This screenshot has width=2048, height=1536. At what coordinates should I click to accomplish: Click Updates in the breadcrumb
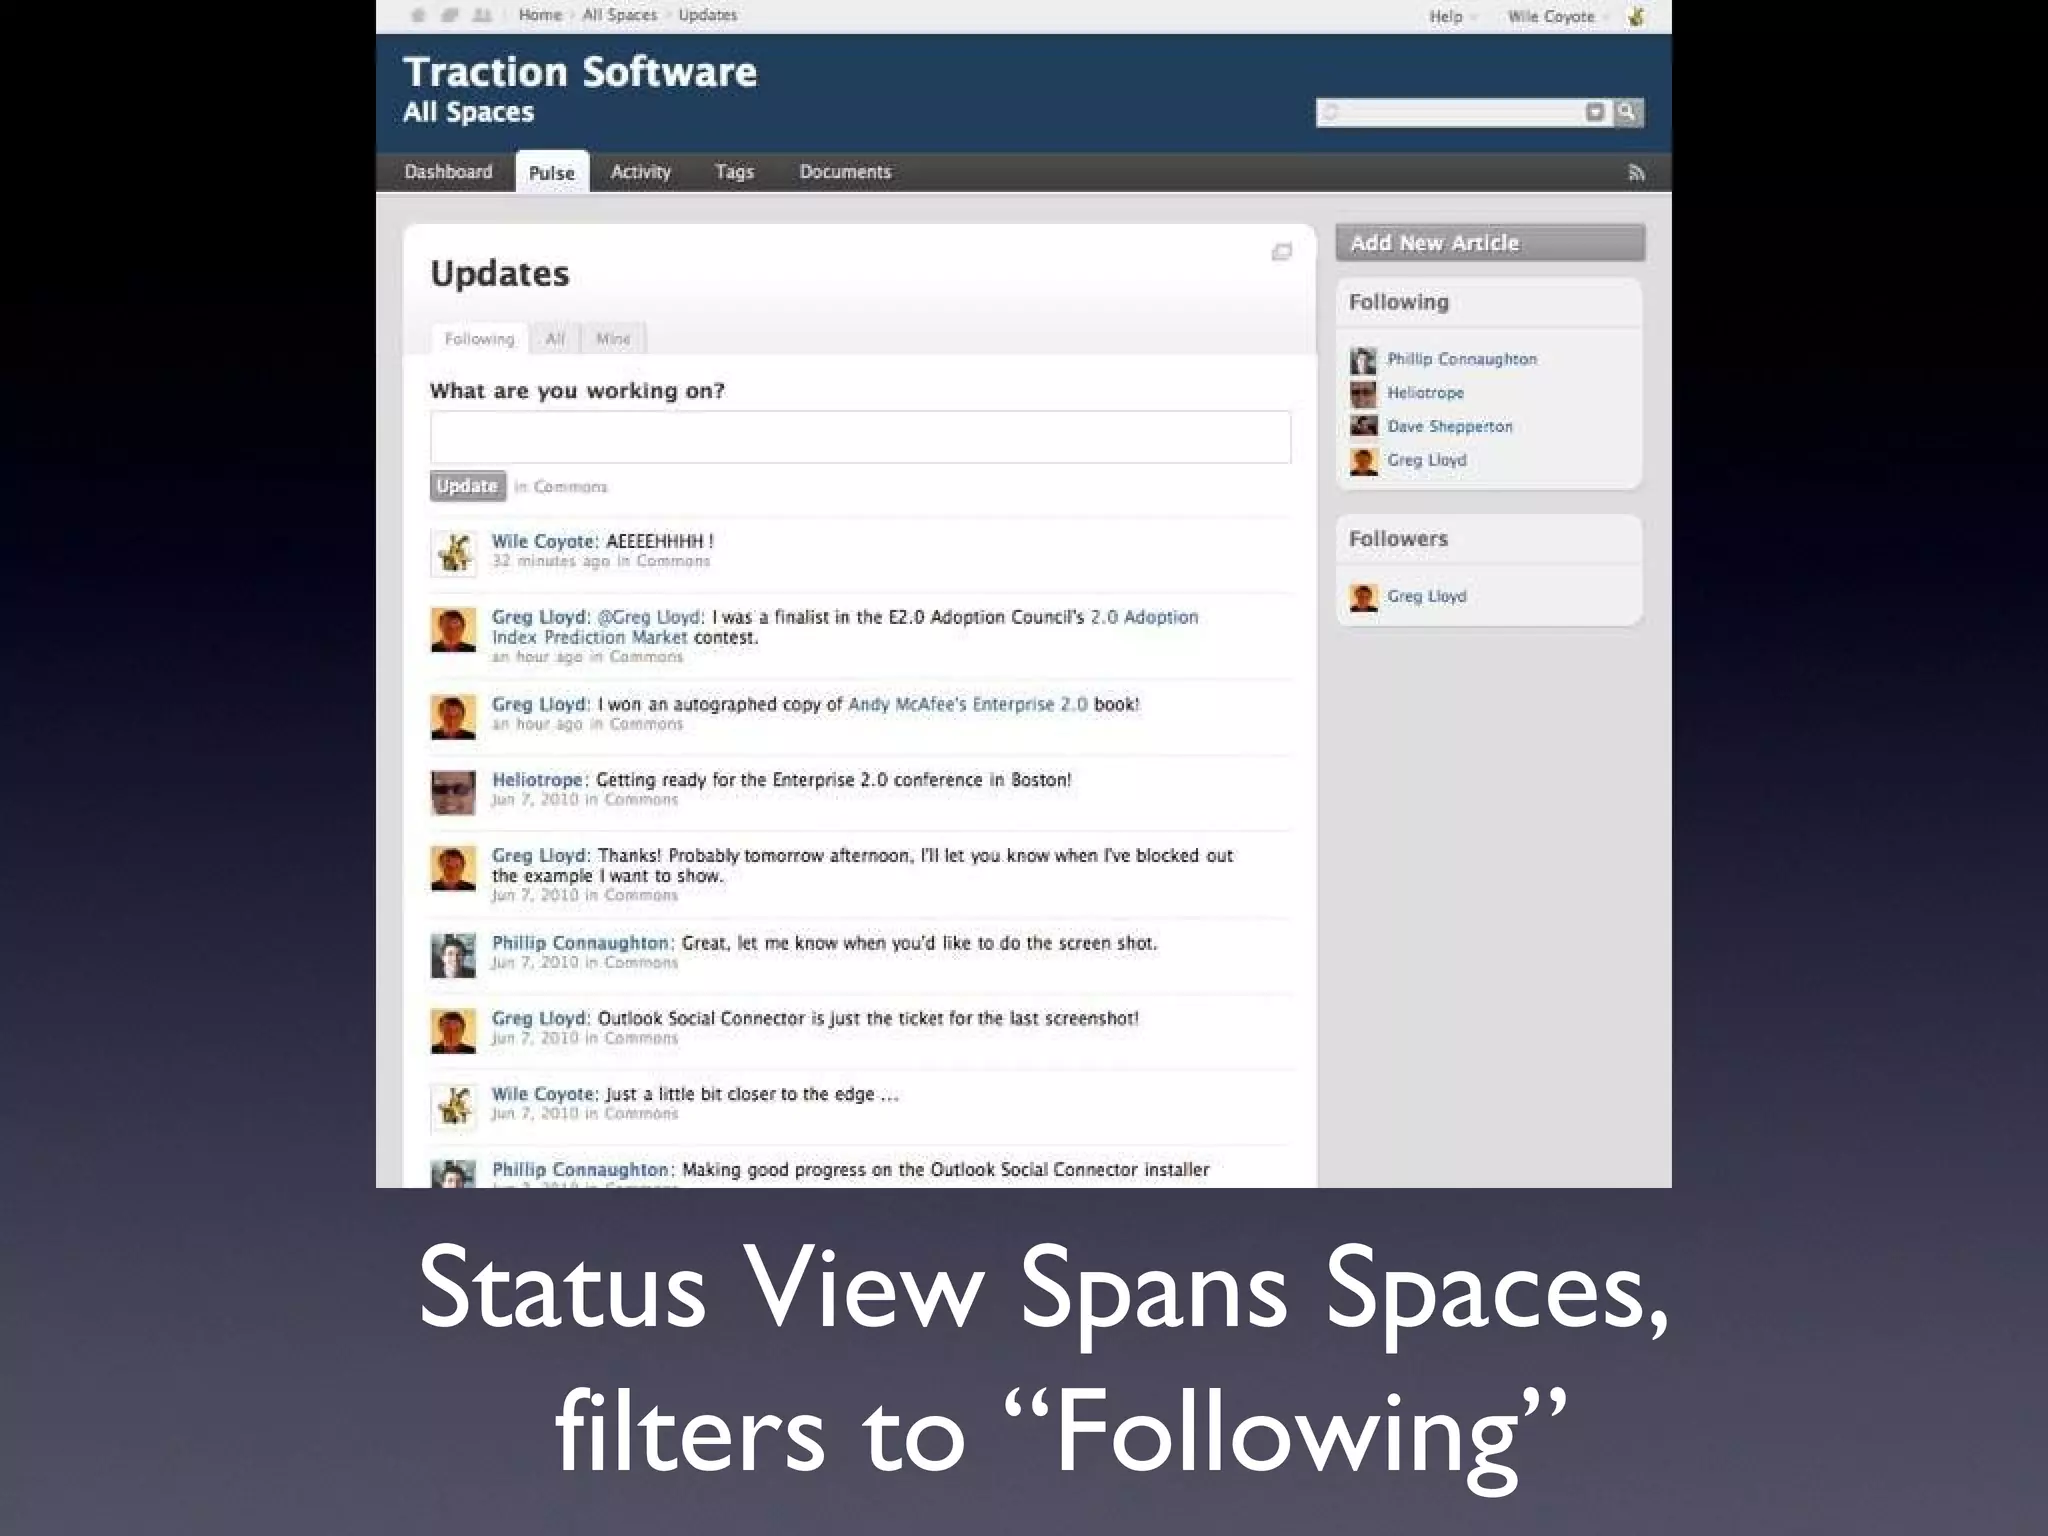708,15
